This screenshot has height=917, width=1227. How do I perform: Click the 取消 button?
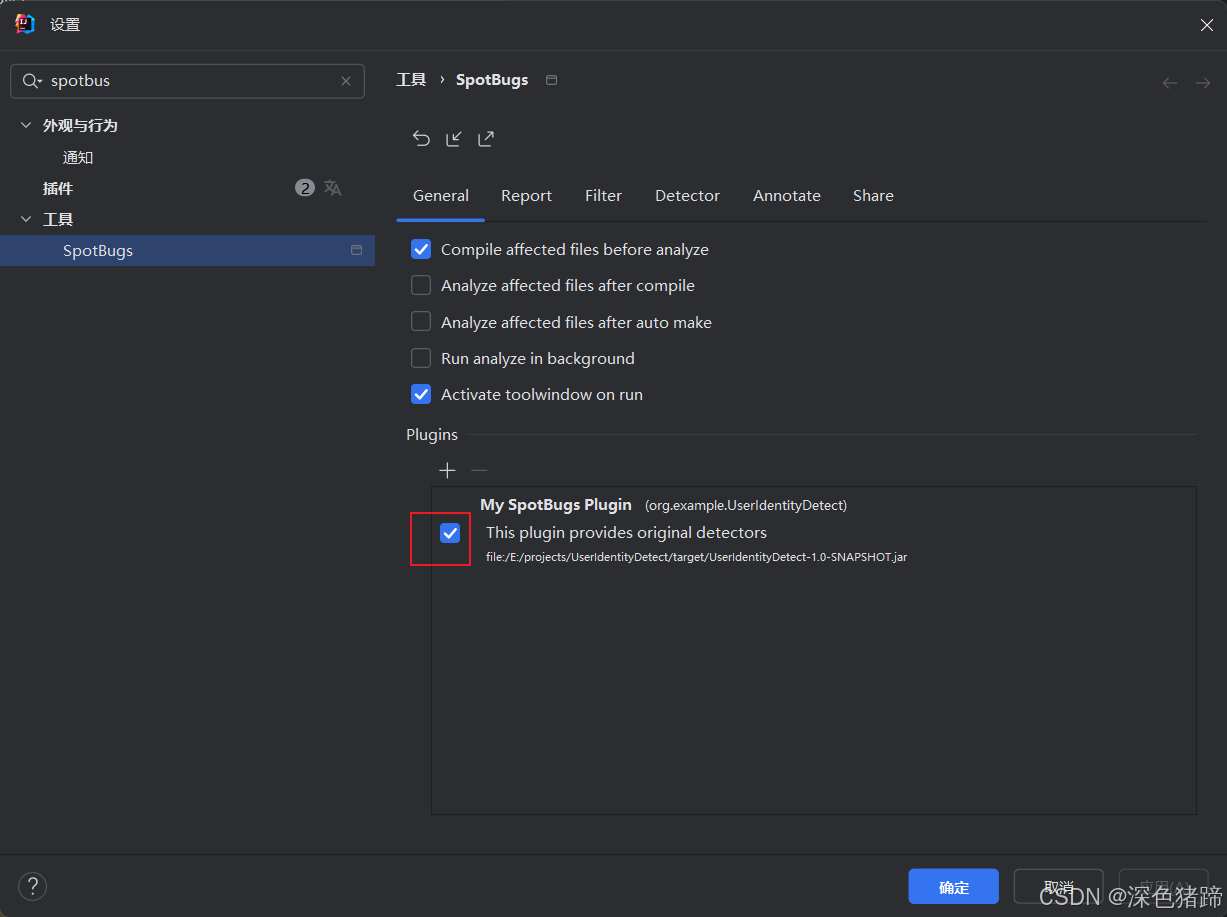1059,887
